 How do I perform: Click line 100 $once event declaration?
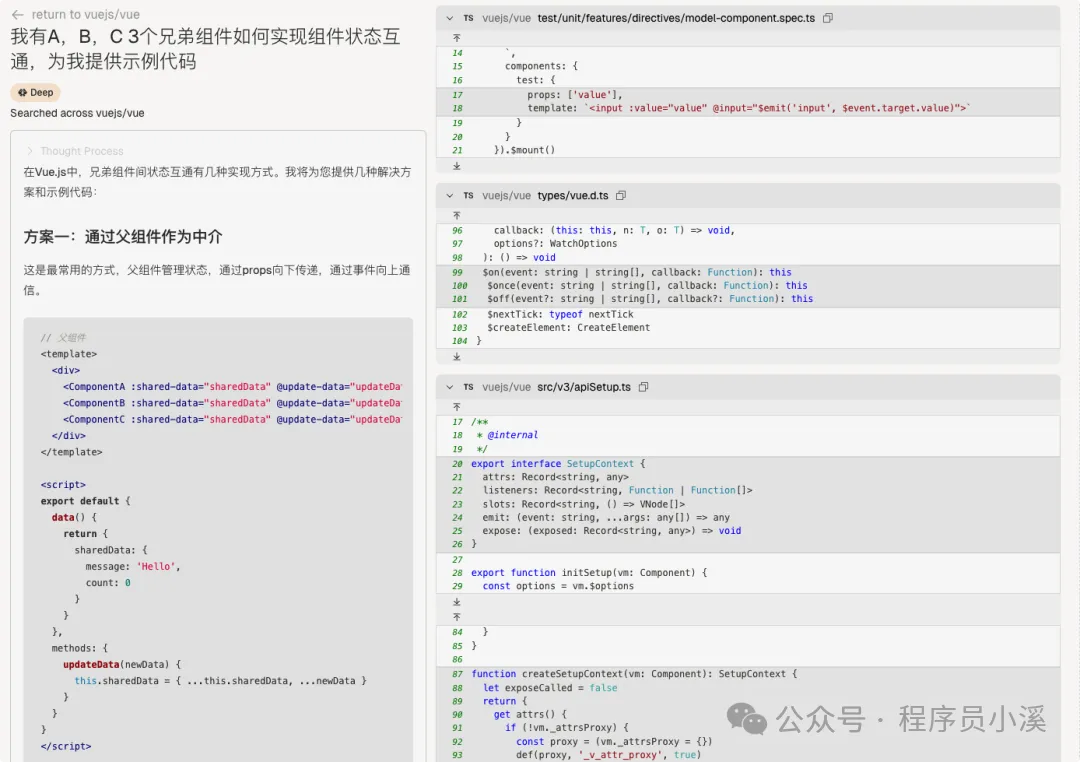click(647, 285)
